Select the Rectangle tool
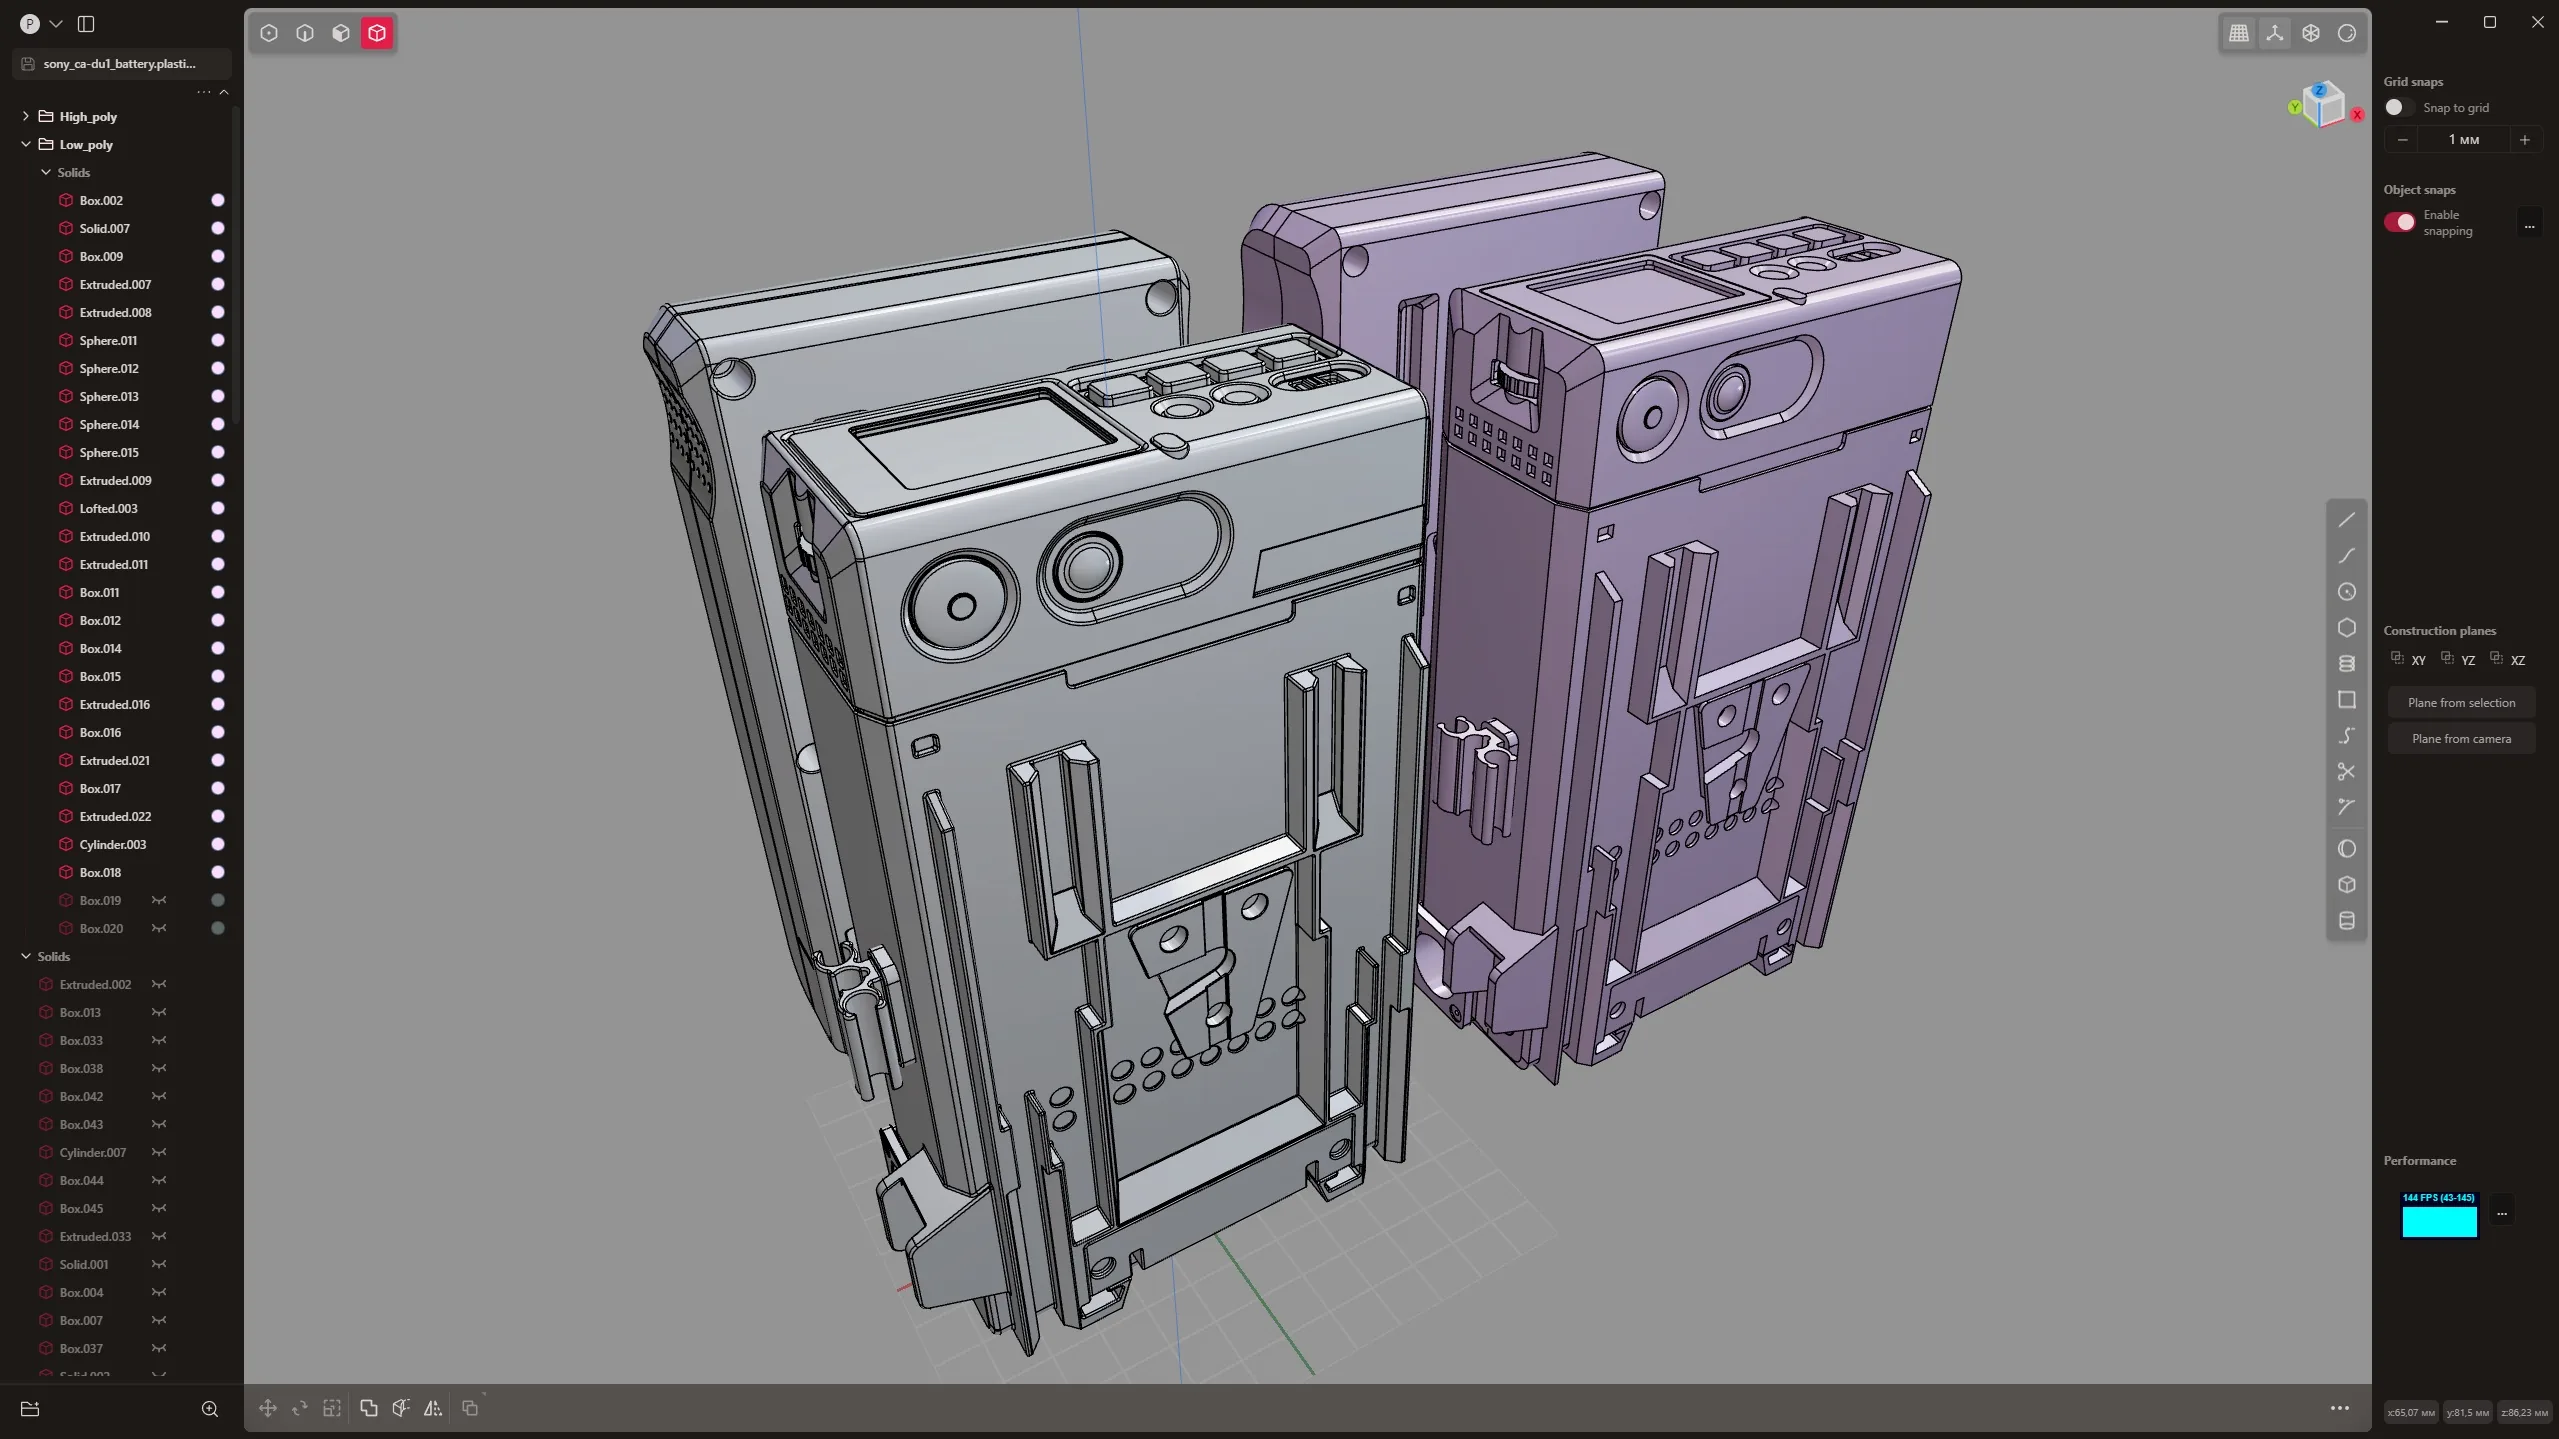The width and height of the screenshot is (2559, 1439). [2347, 700]
